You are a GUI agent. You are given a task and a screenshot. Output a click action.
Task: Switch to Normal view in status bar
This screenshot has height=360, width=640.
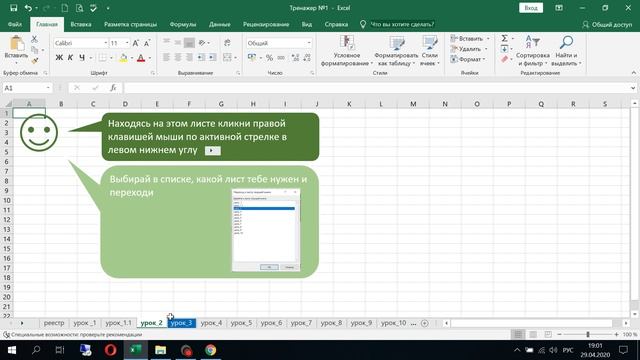pyautogui.click(x=518, y=334)
